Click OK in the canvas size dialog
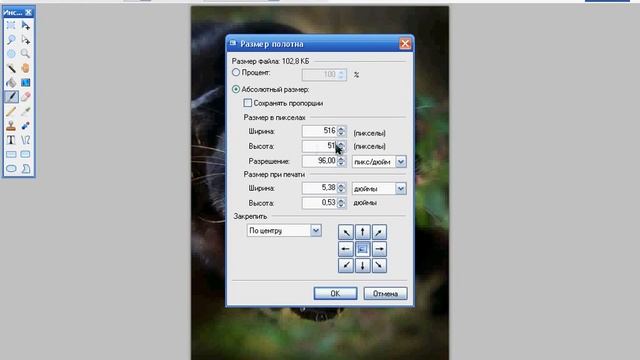 (335, 293)
